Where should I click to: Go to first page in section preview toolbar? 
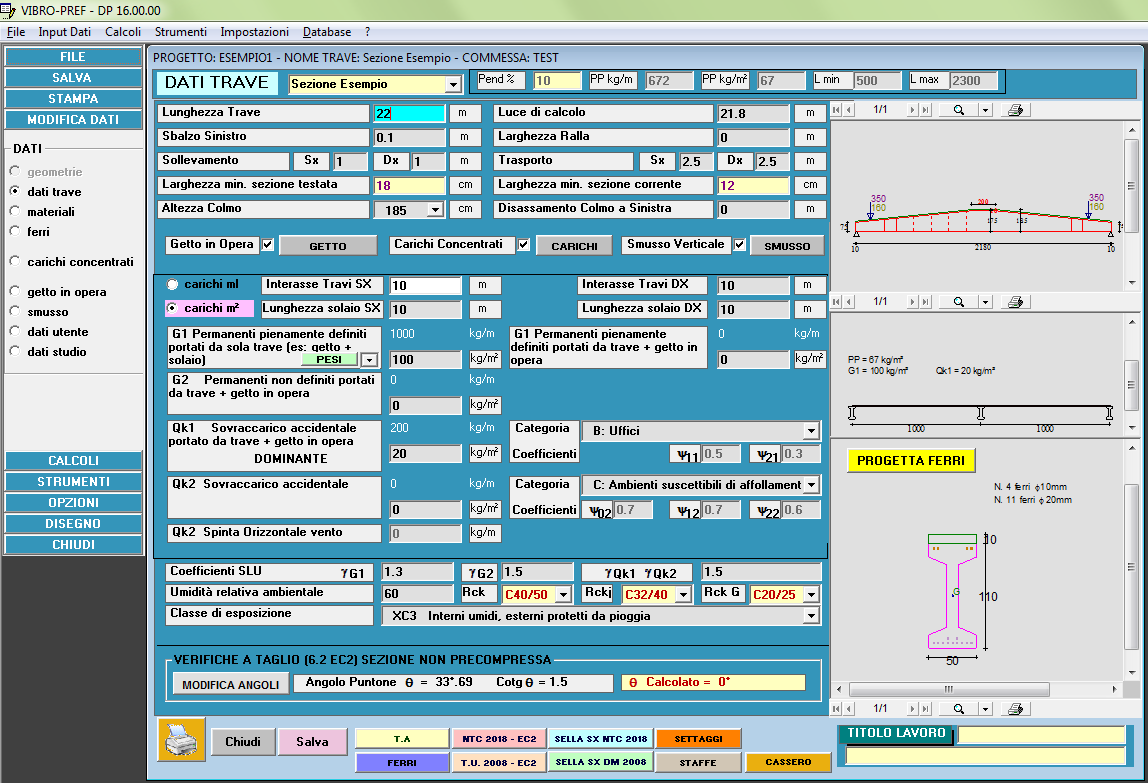837,708
